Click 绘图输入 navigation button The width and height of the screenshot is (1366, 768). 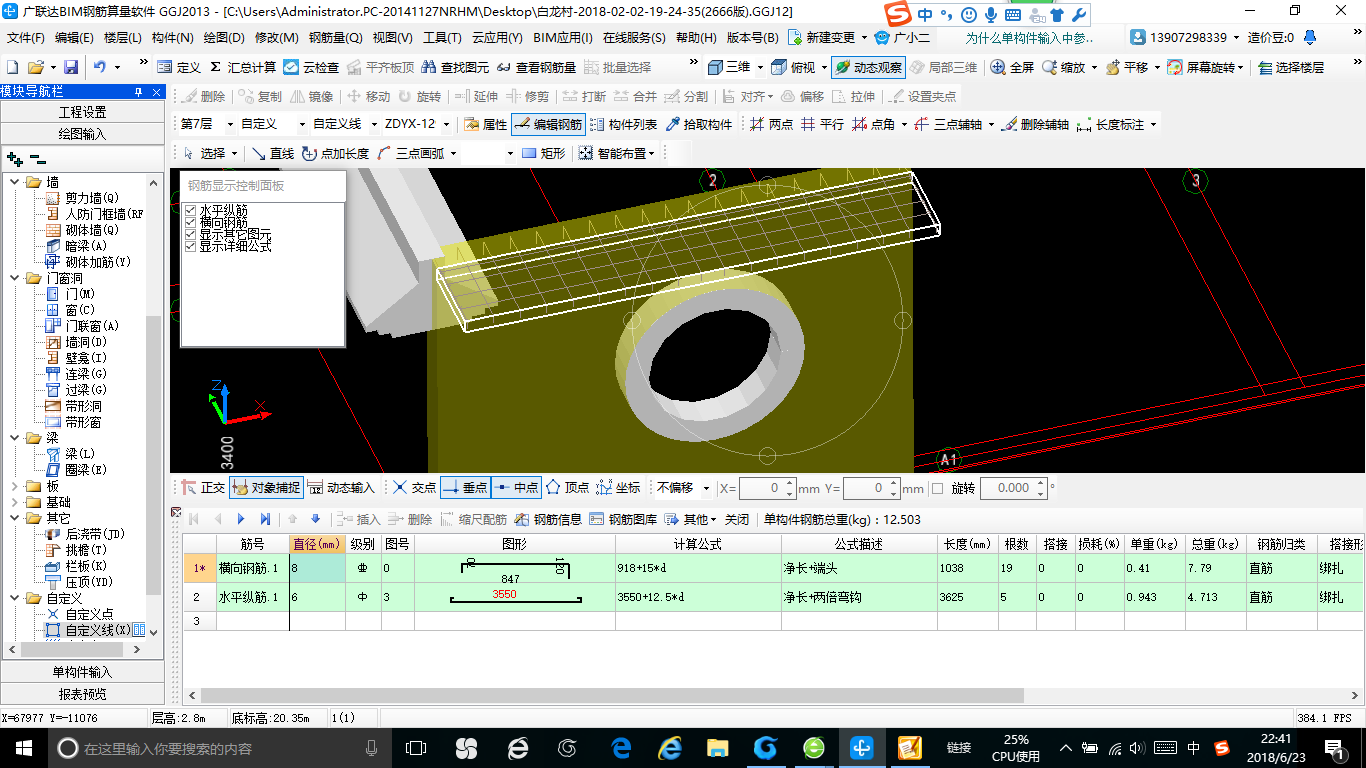tap(82, 134)
